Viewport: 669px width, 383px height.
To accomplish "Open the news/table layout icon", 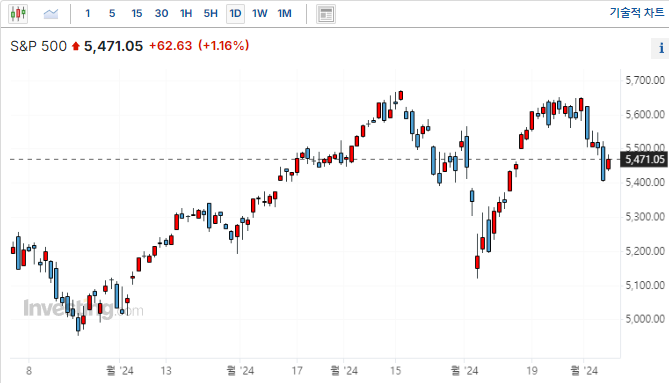I will click(x=326, y=14).
